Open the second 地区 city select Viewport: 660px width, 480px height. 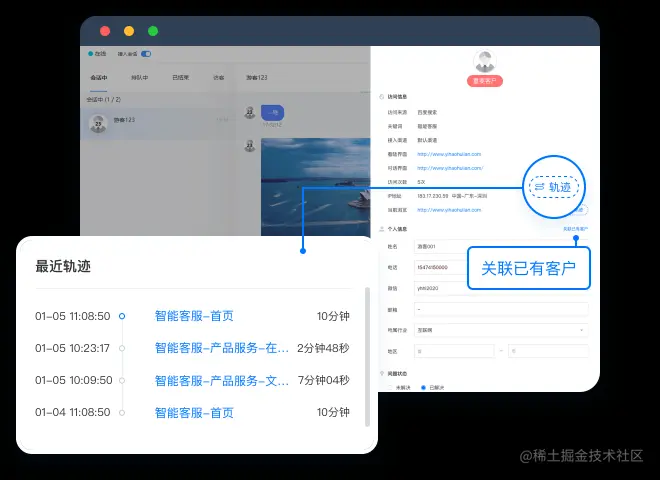click(548, 351)
